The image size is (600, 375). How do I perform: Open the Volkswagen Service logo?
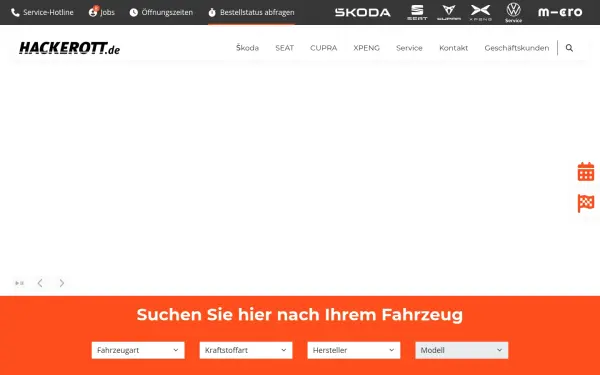point(514,12)
